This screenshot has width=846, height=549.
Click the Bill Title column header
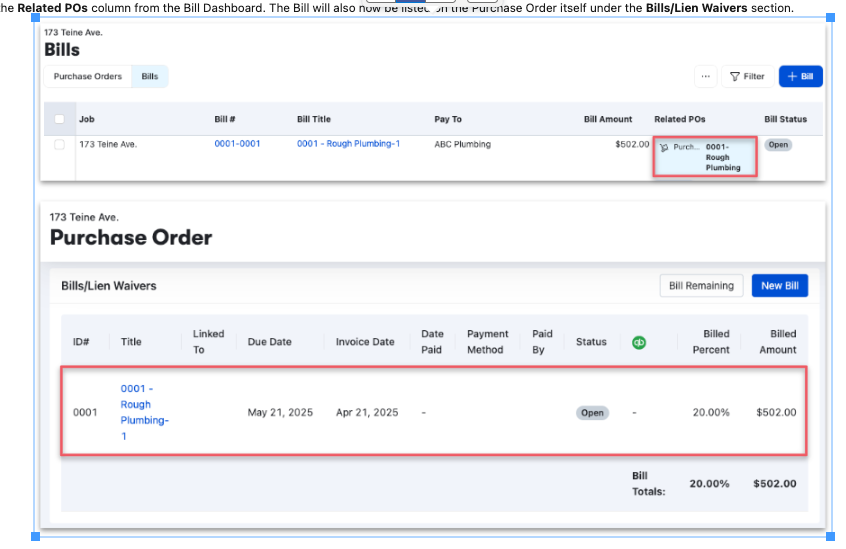coord(313,119)
